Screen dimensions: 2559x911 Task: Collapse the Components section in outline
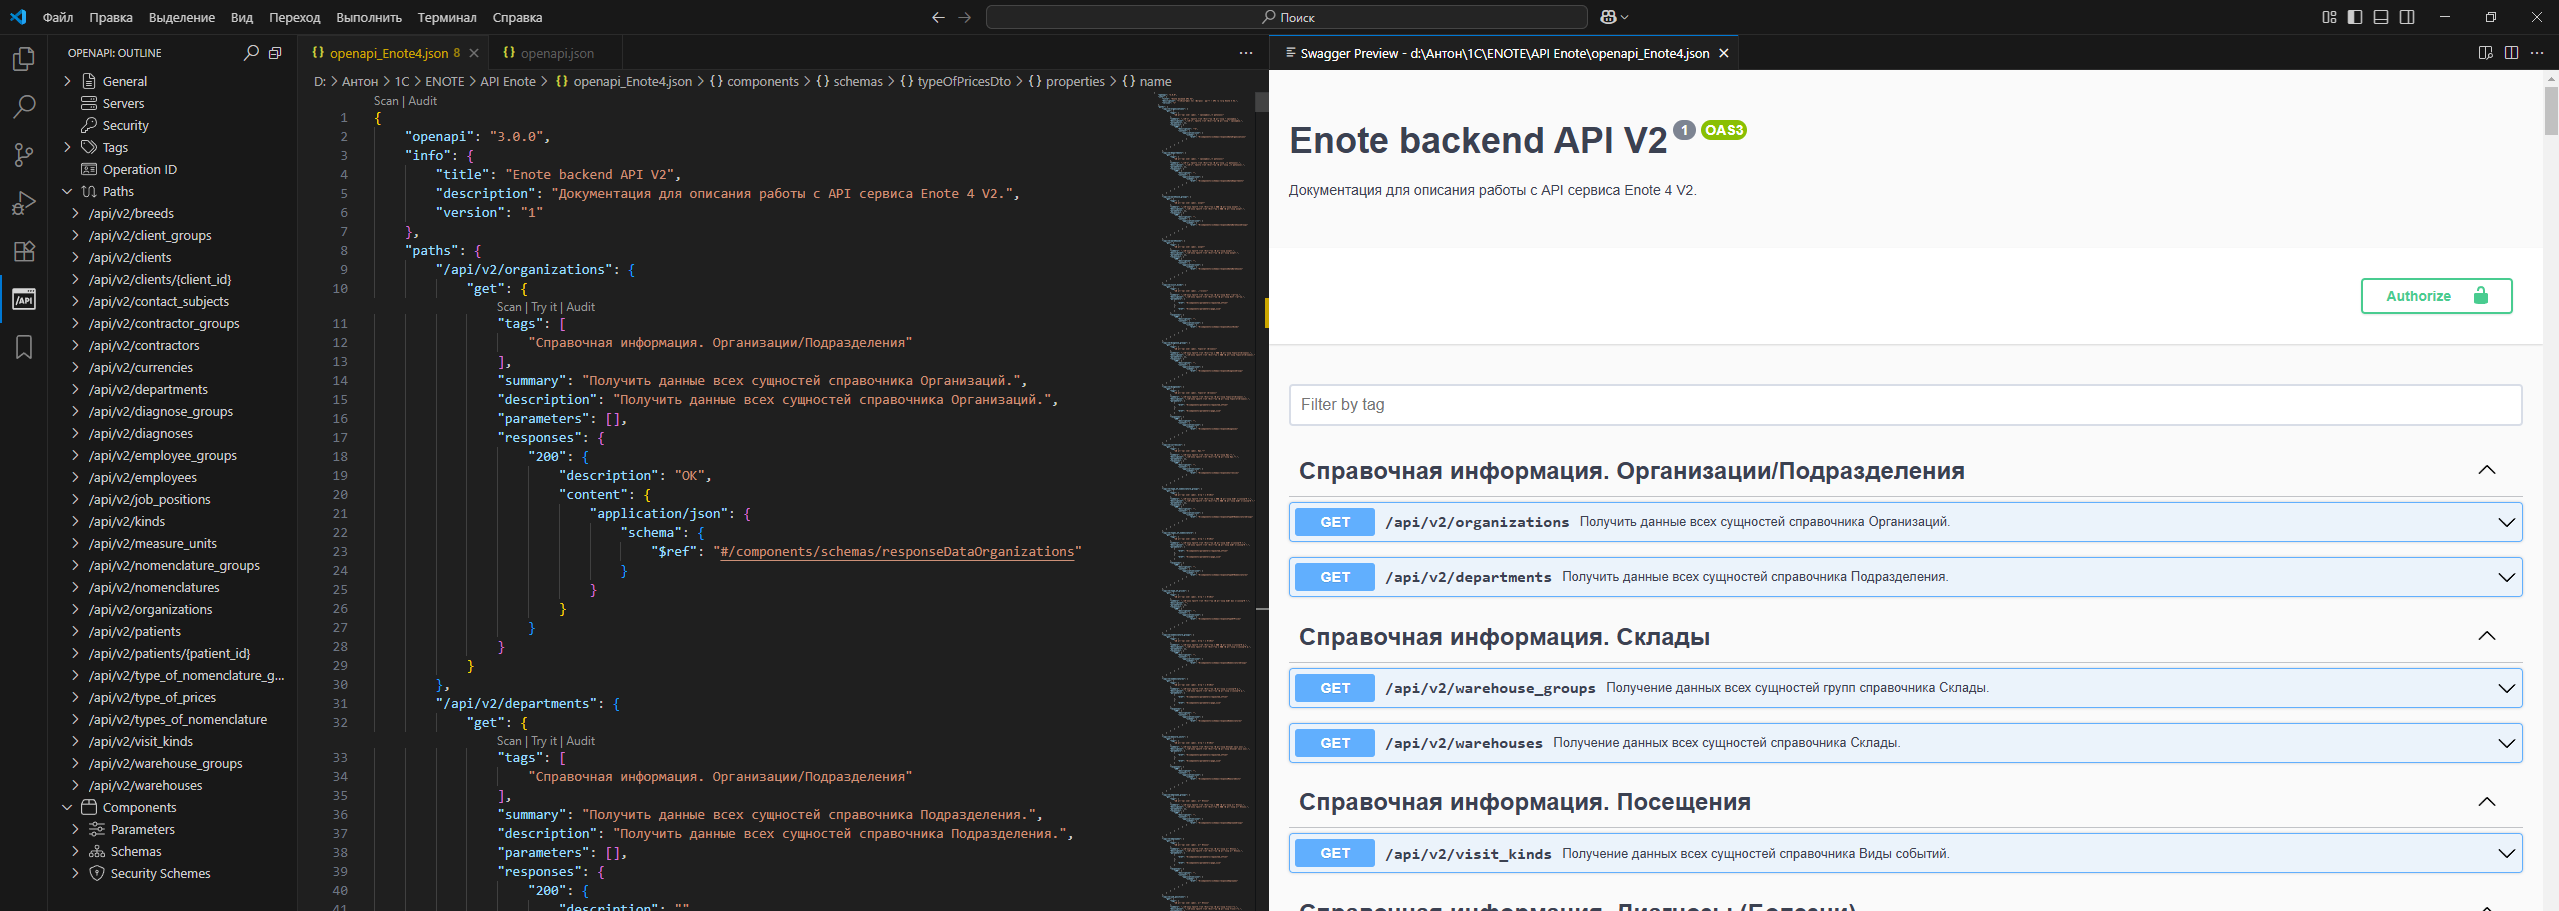(x=68, y=807)
